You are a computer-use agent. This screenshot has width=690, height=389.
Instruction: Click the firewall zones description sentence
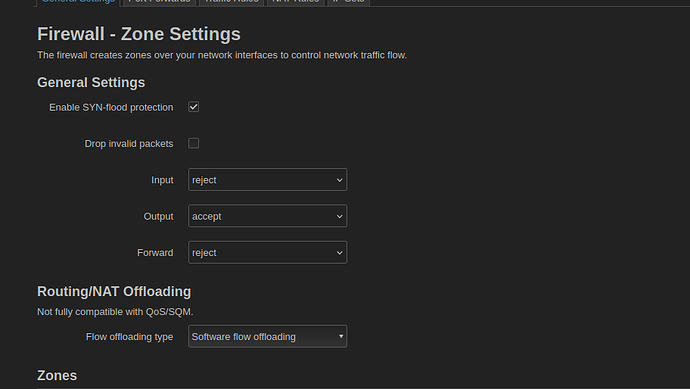[x=222, y=55]
